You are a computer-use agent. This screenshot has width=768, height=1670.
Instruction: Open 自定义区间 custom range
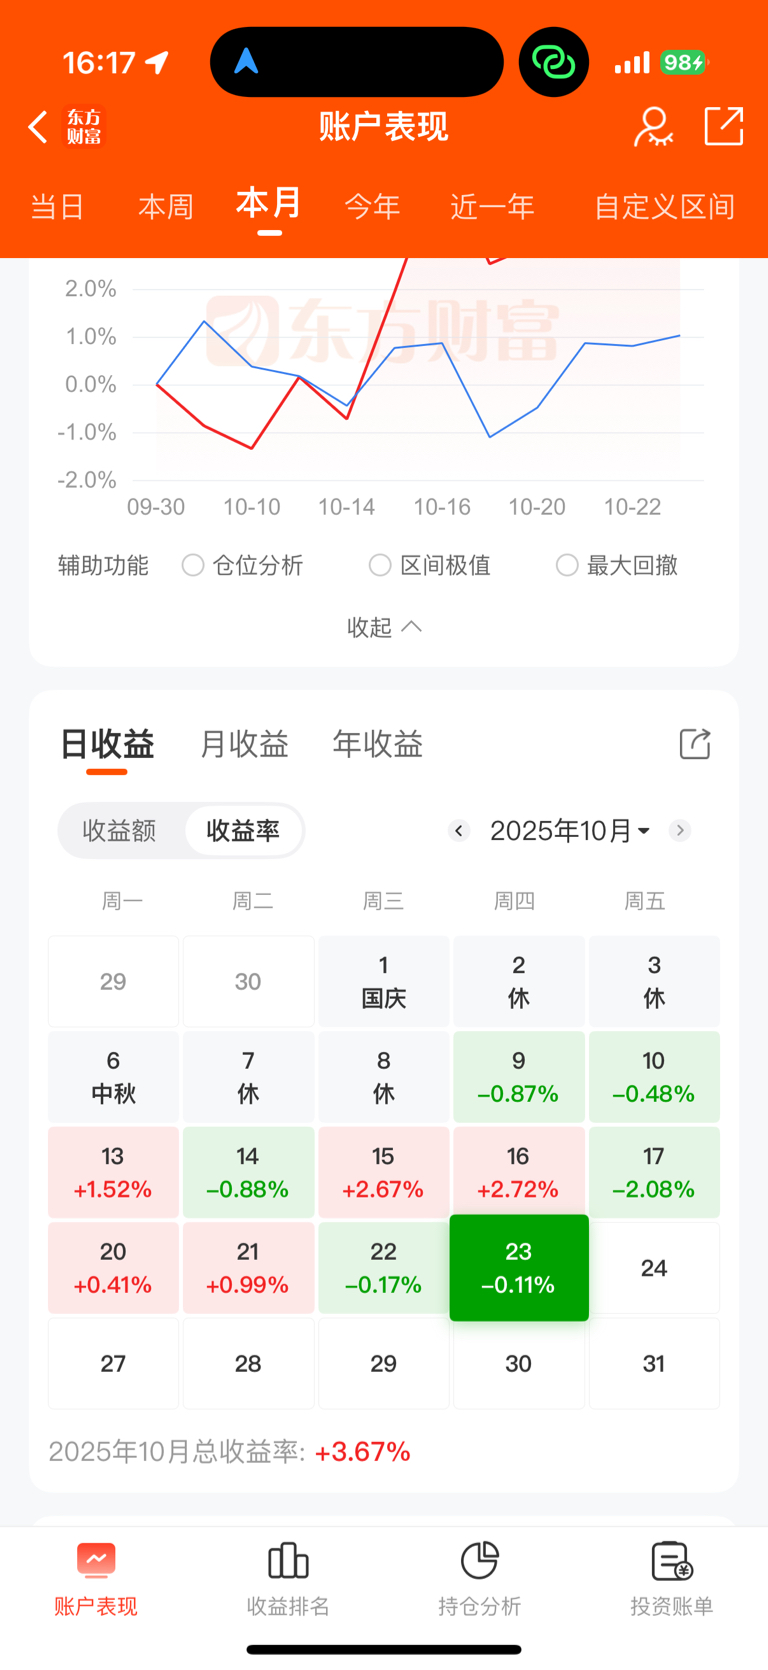664,207
